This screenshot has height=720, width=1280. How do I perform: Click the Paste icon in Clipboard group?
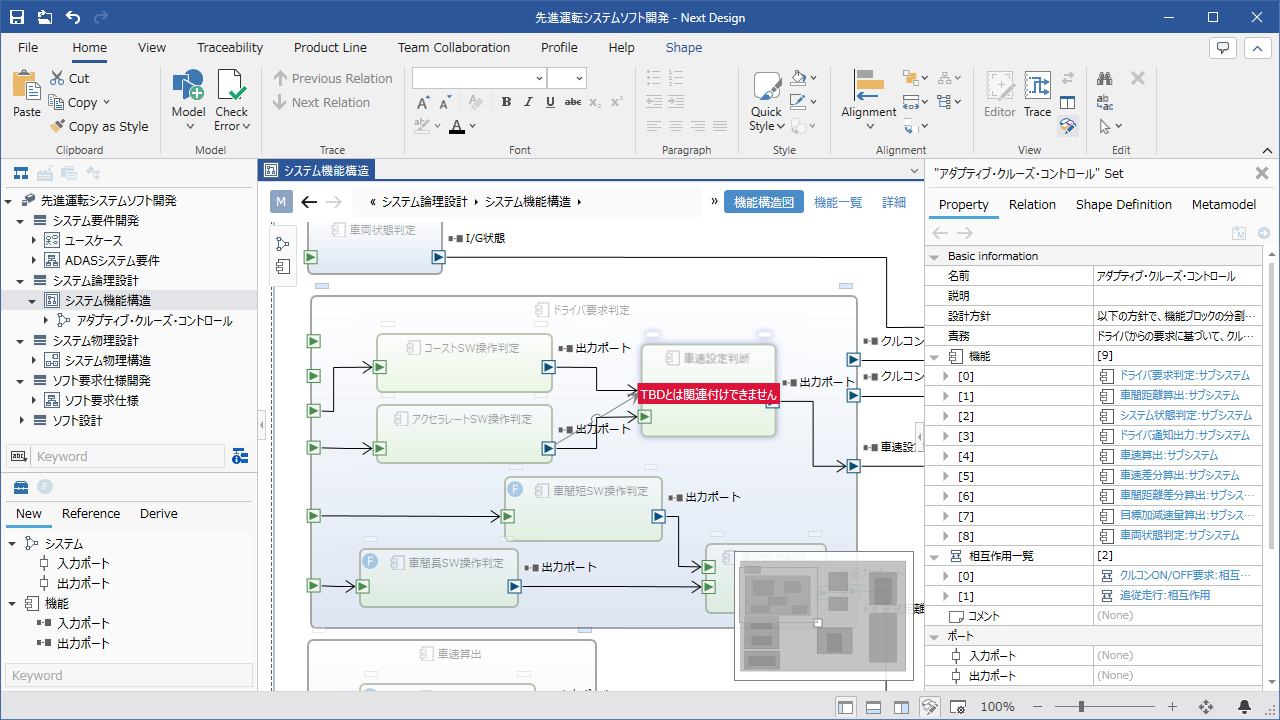tap(27, 86)
